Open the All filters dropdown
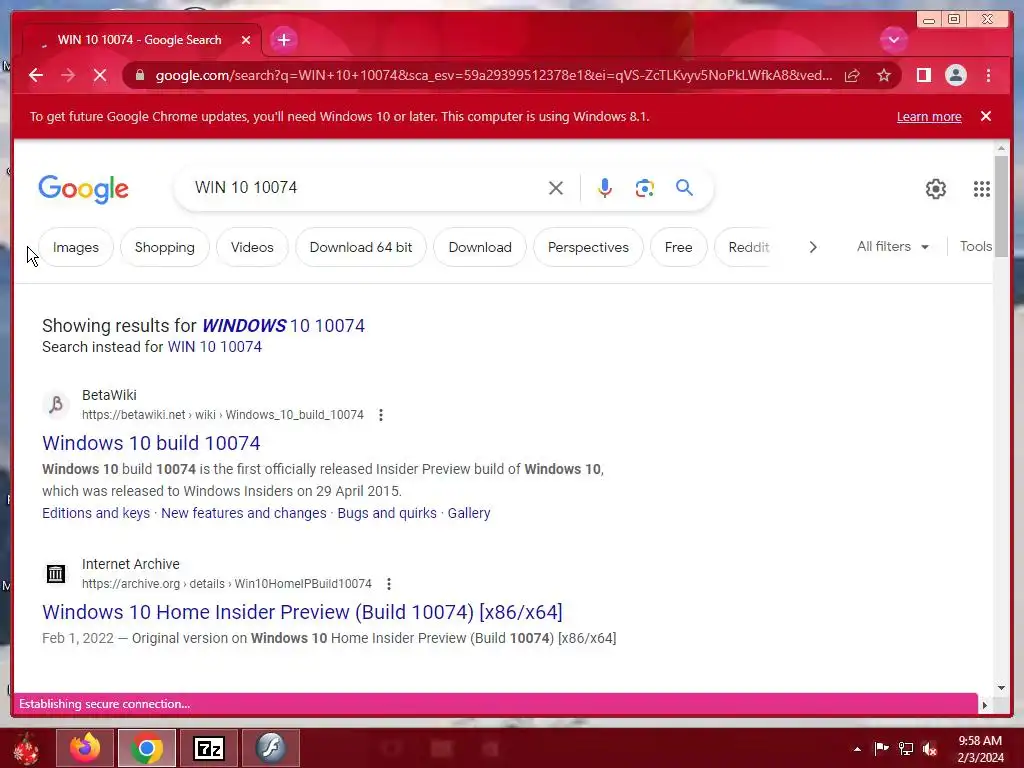Screen dimensions: 1024x768 893,247
